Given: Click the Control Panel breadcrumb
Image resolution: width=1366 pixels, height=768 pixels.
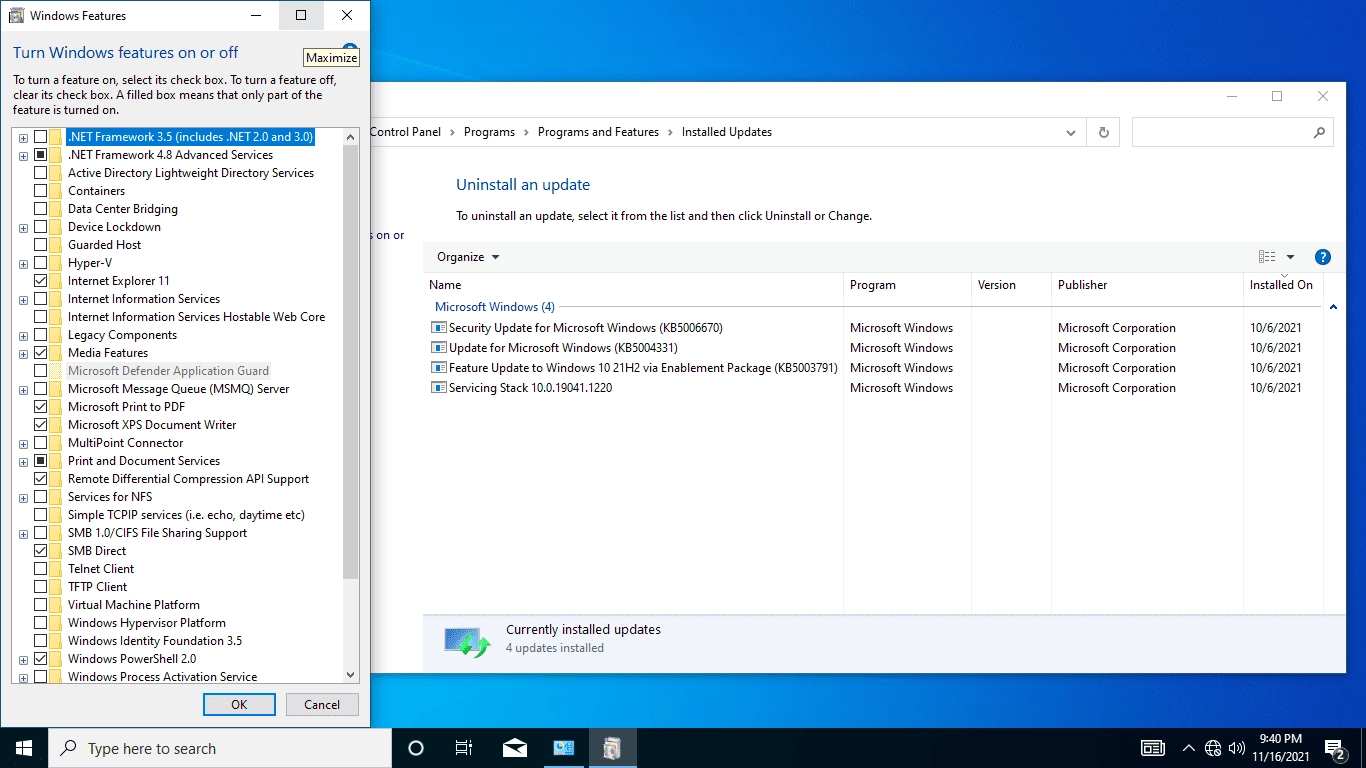Looking at the screenshot, I should pyautogui.click(x=405, y=132).
